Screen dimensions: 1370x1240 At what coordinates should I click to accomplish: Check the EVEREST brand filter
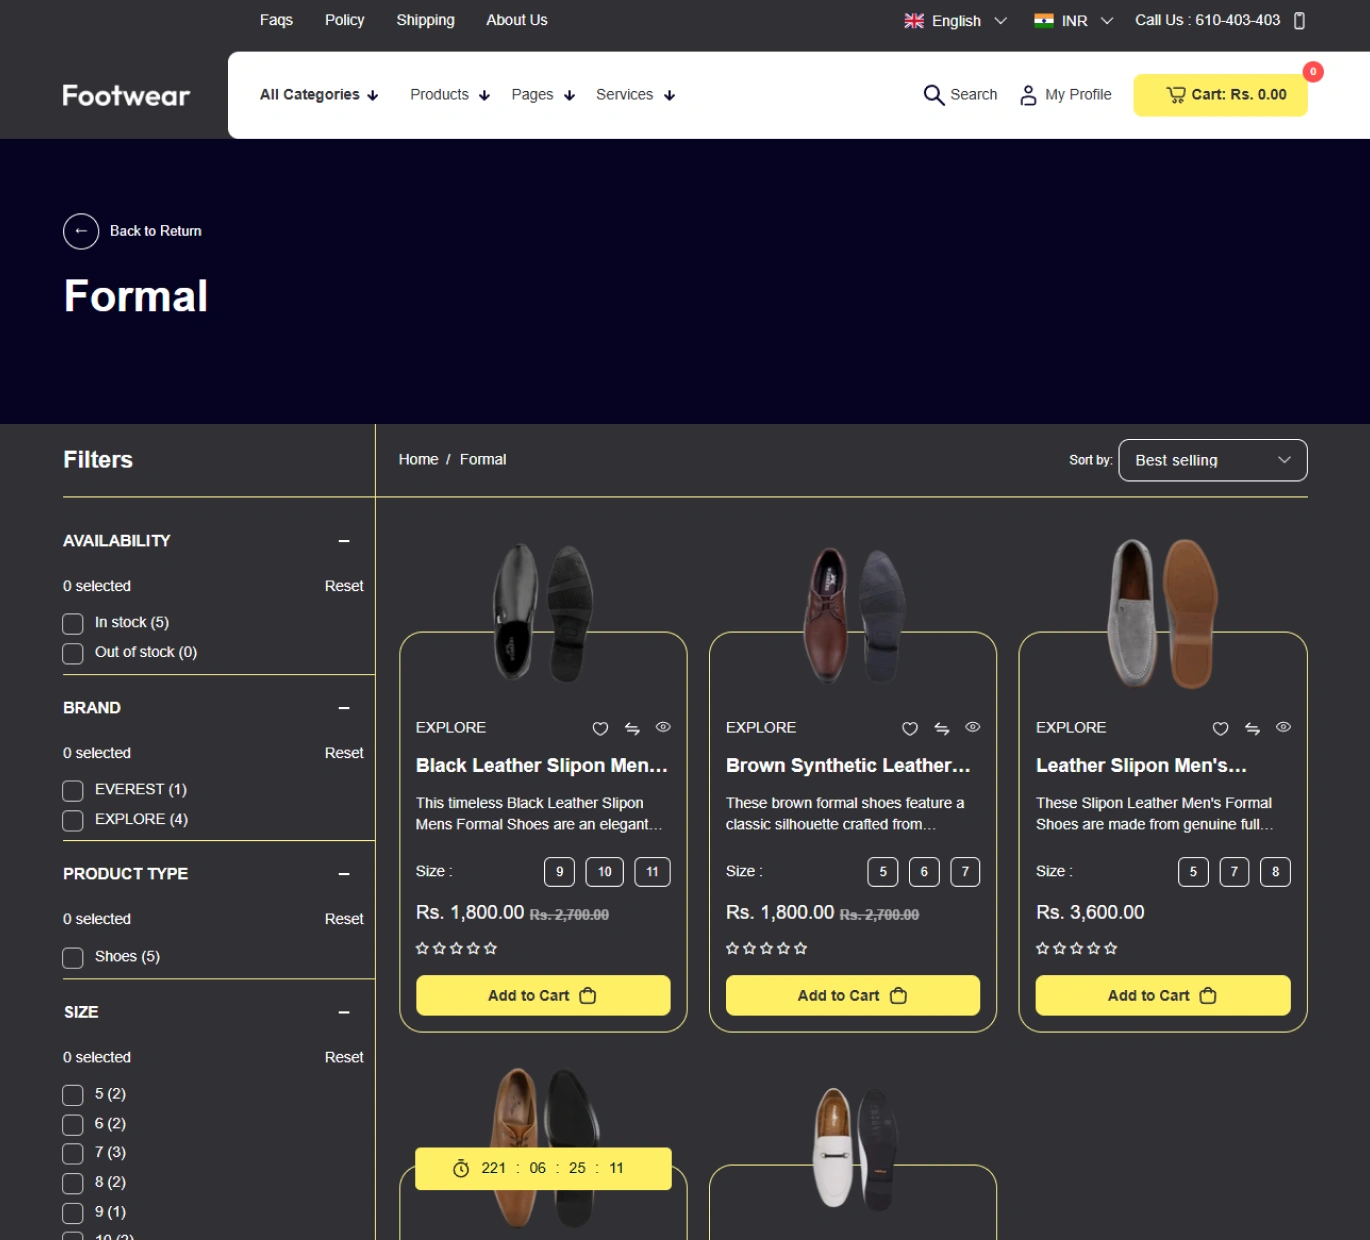click(73, 791)
